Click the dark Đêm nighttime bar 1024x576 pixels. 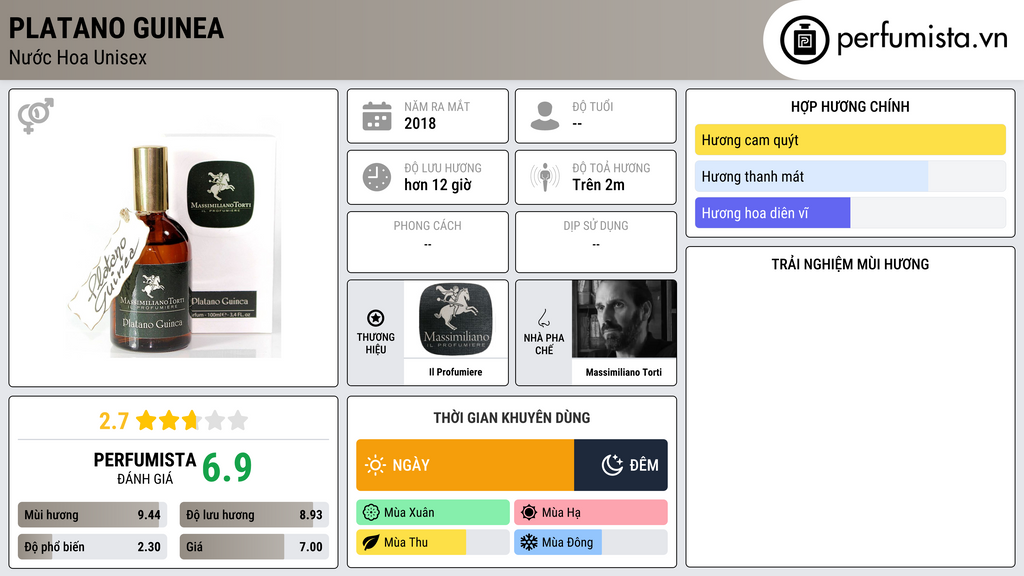621,465
